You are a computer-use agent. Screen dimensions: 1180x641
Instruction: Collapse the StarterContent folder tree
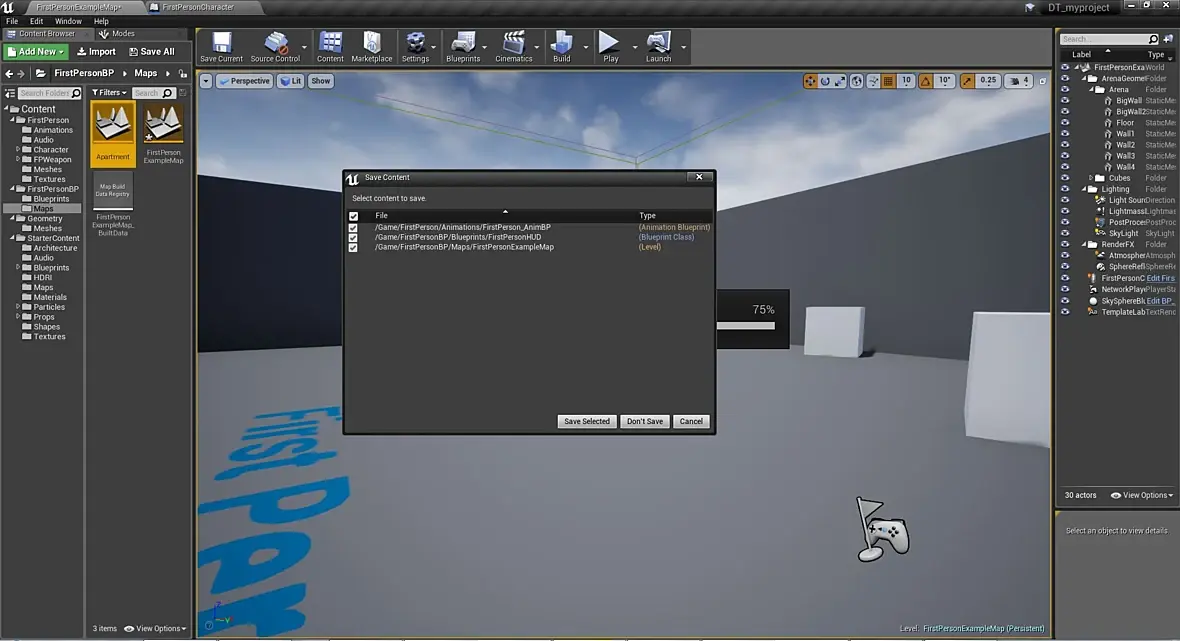pyautogui.click(x=12, y=238)
